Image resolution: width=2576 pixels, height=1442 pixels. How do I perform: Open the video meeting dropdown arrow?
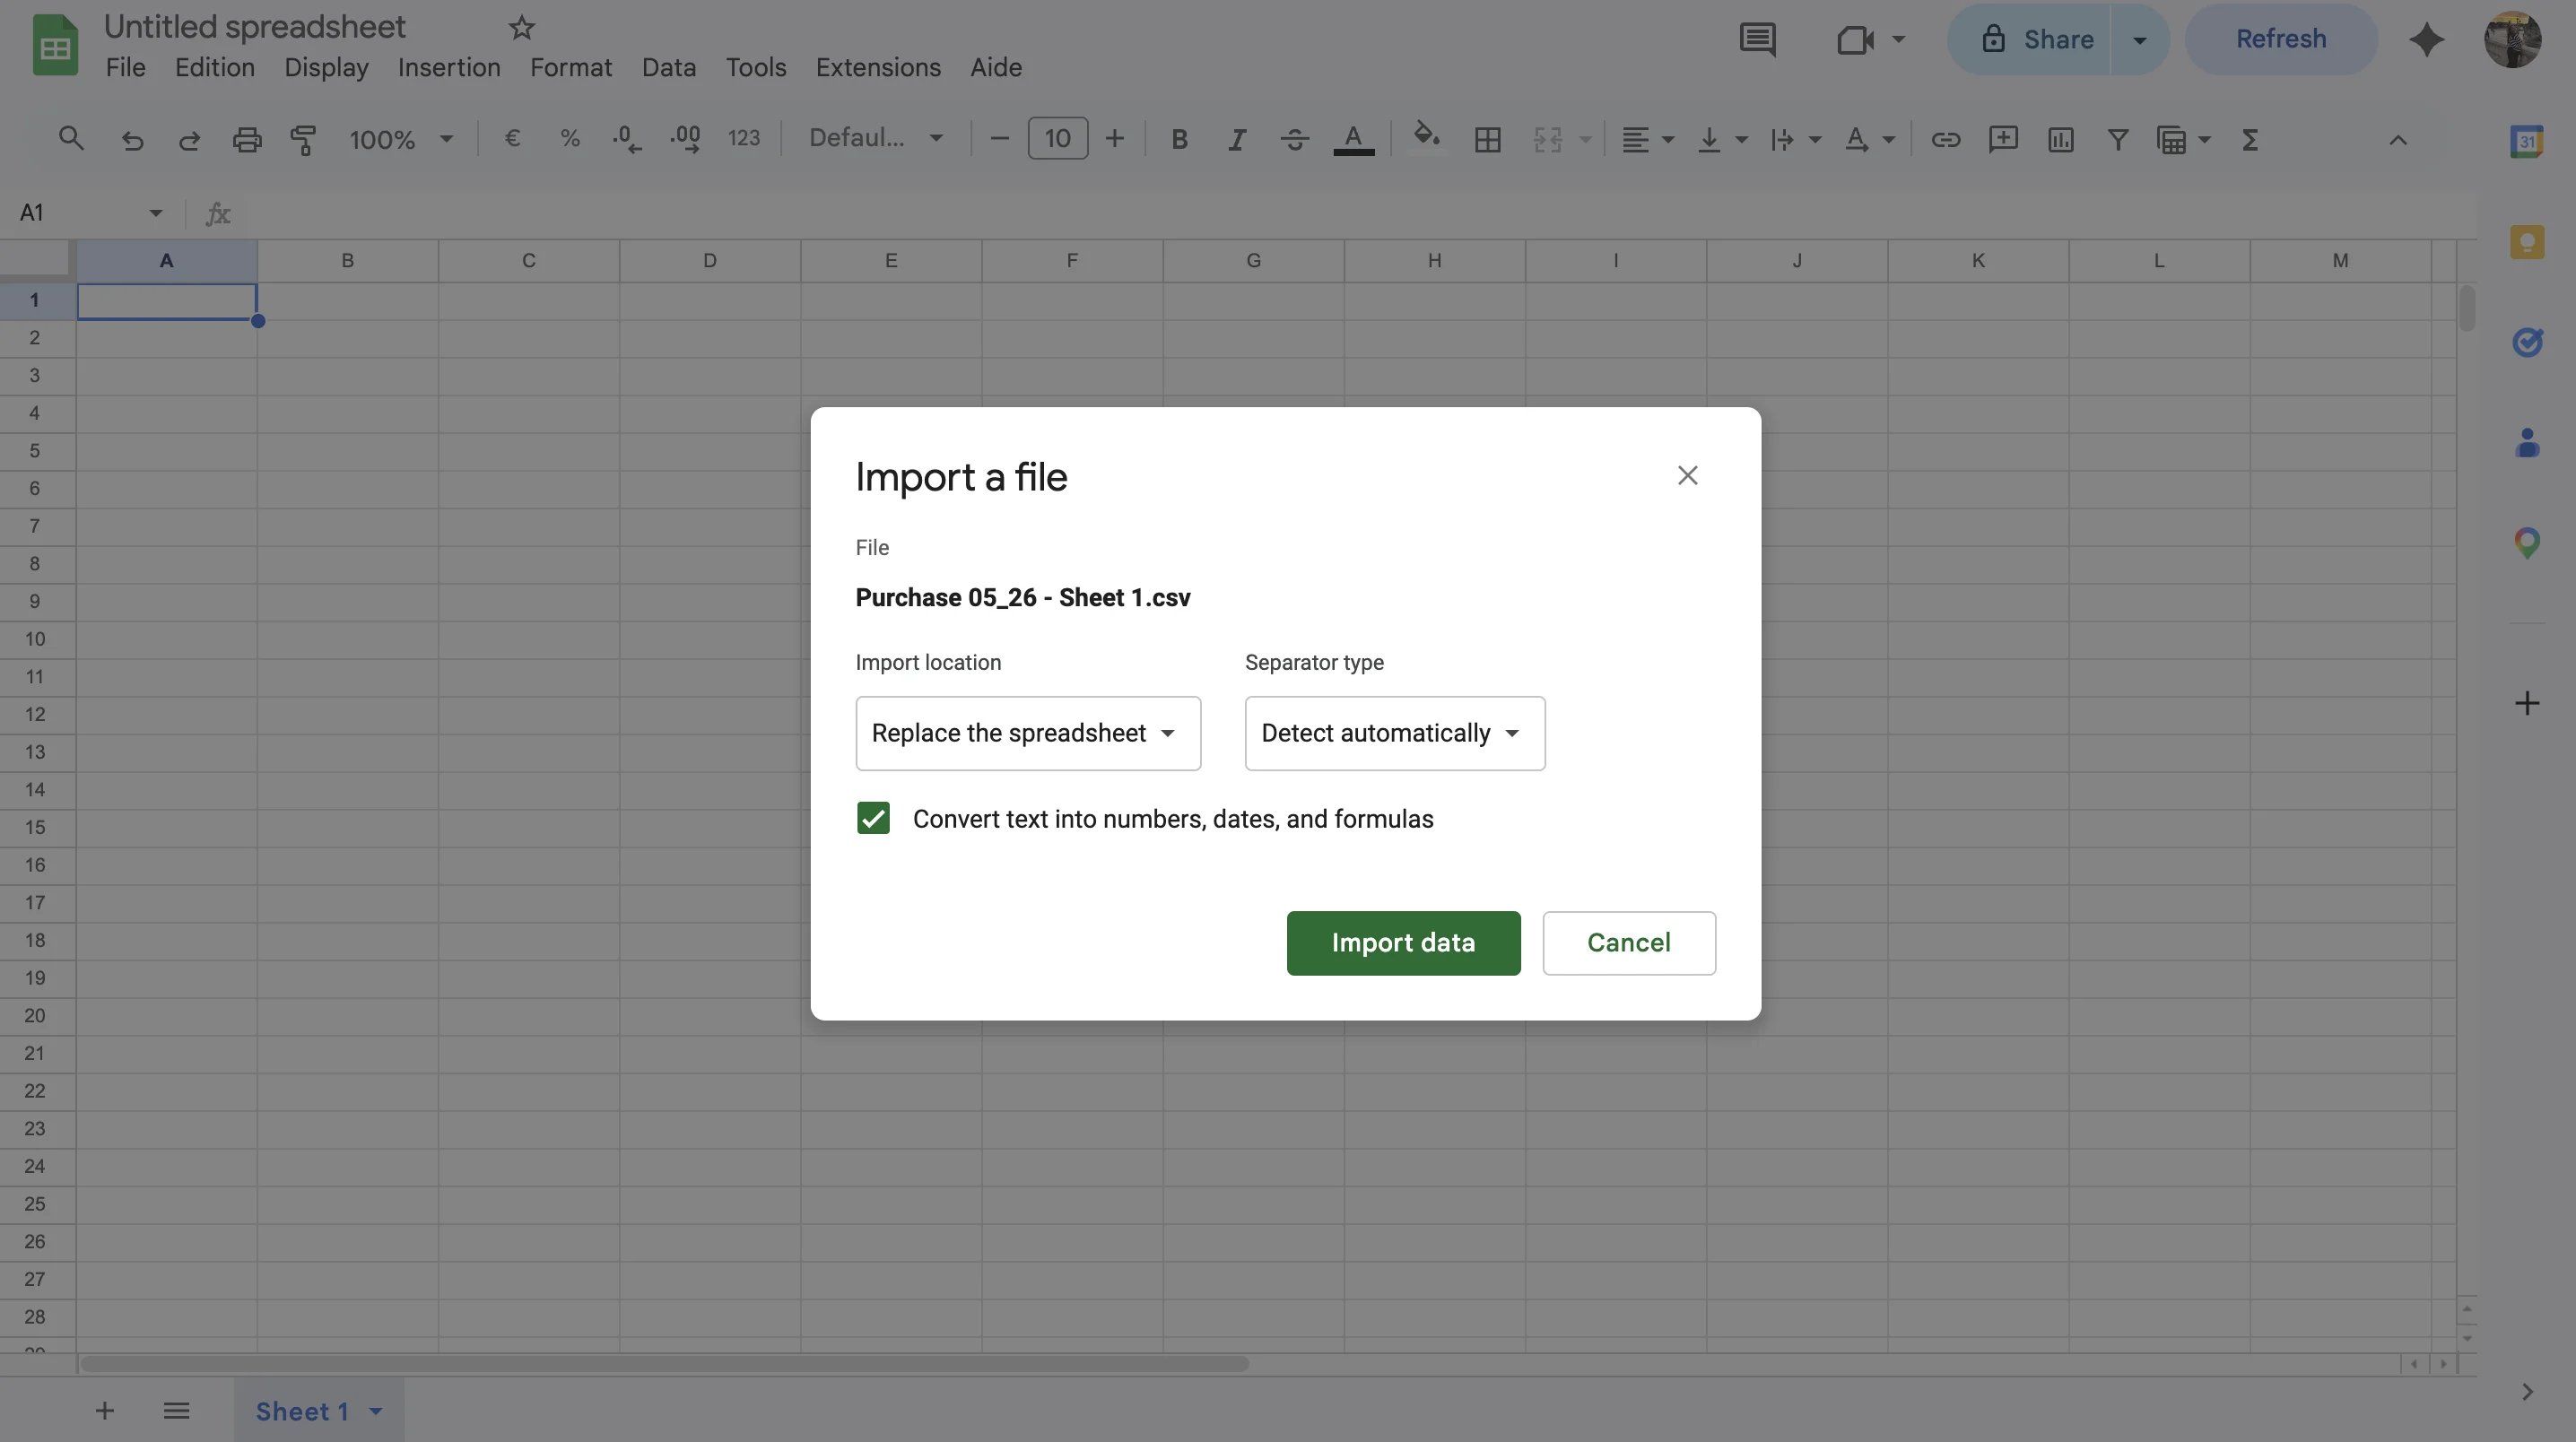click(1898, 40)
